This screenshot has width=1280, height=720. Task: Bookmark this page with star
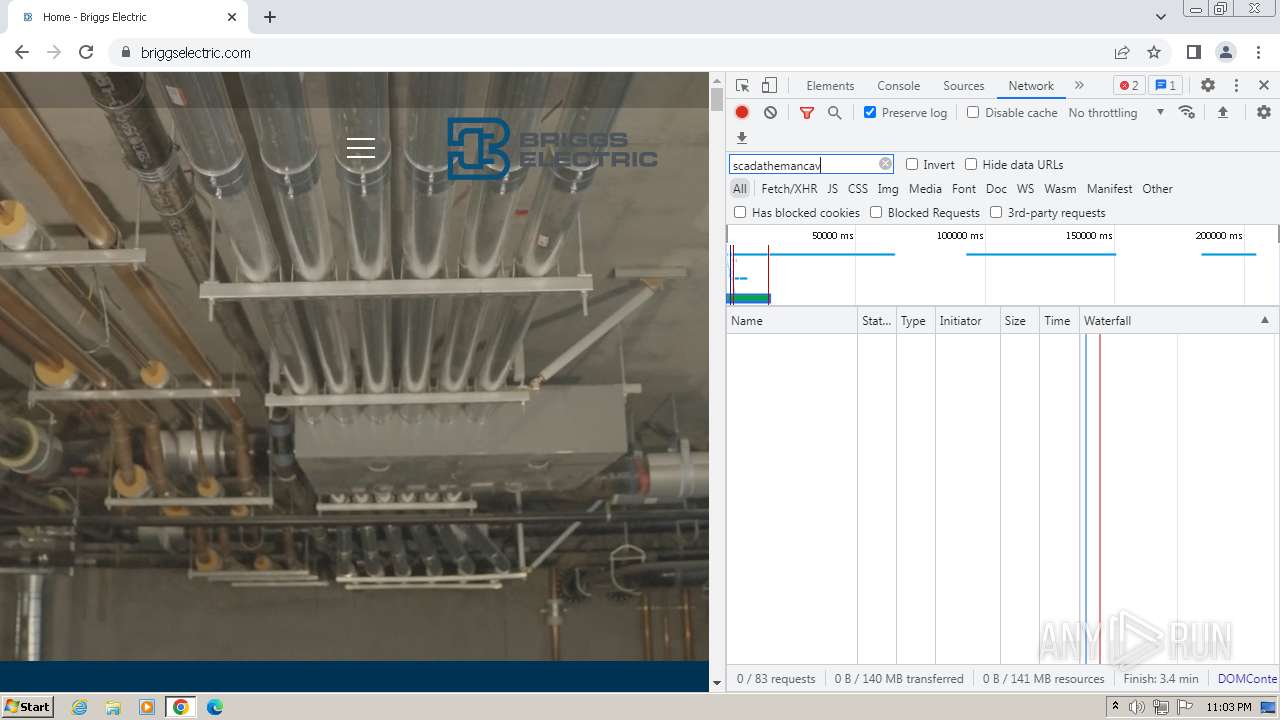(1154, 53)
